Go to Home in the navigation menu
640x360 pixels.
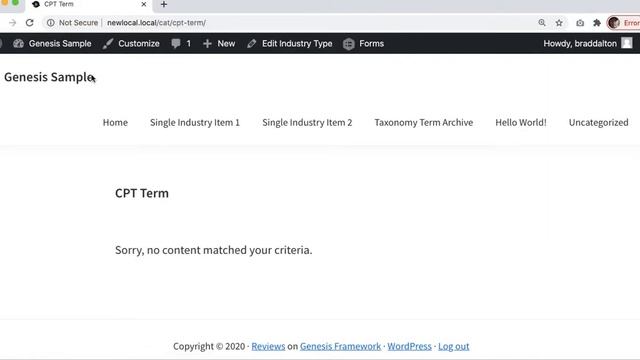(x=115, y=122)
